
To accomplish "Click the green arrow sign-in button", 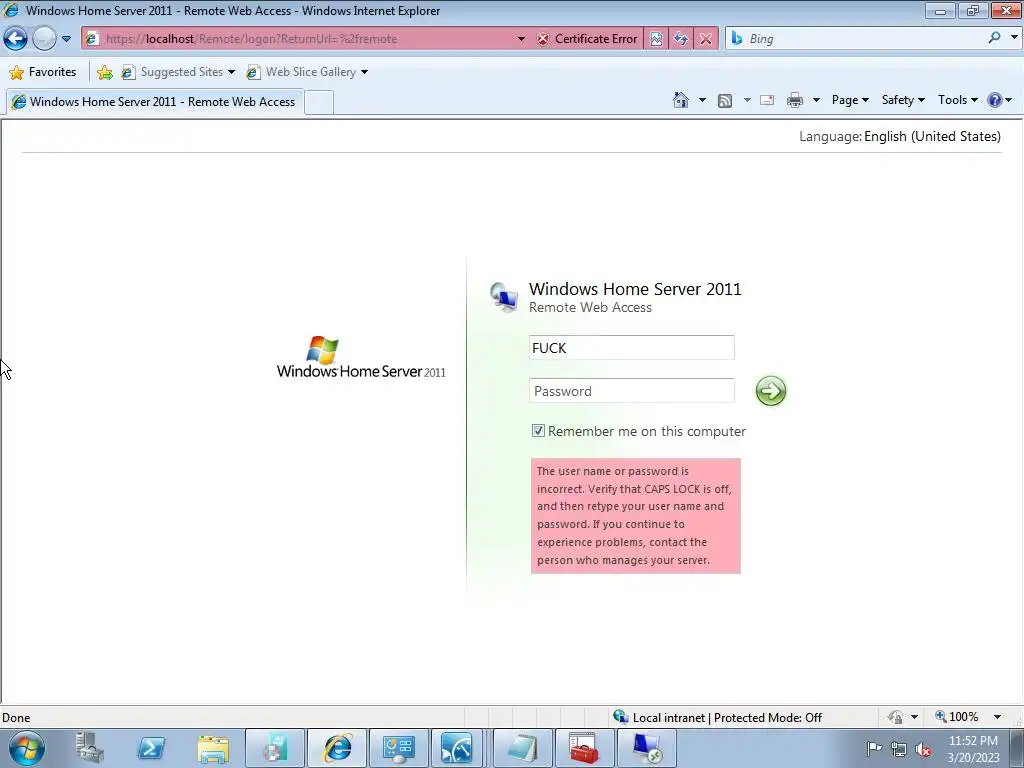I will [x=771, y=391].
